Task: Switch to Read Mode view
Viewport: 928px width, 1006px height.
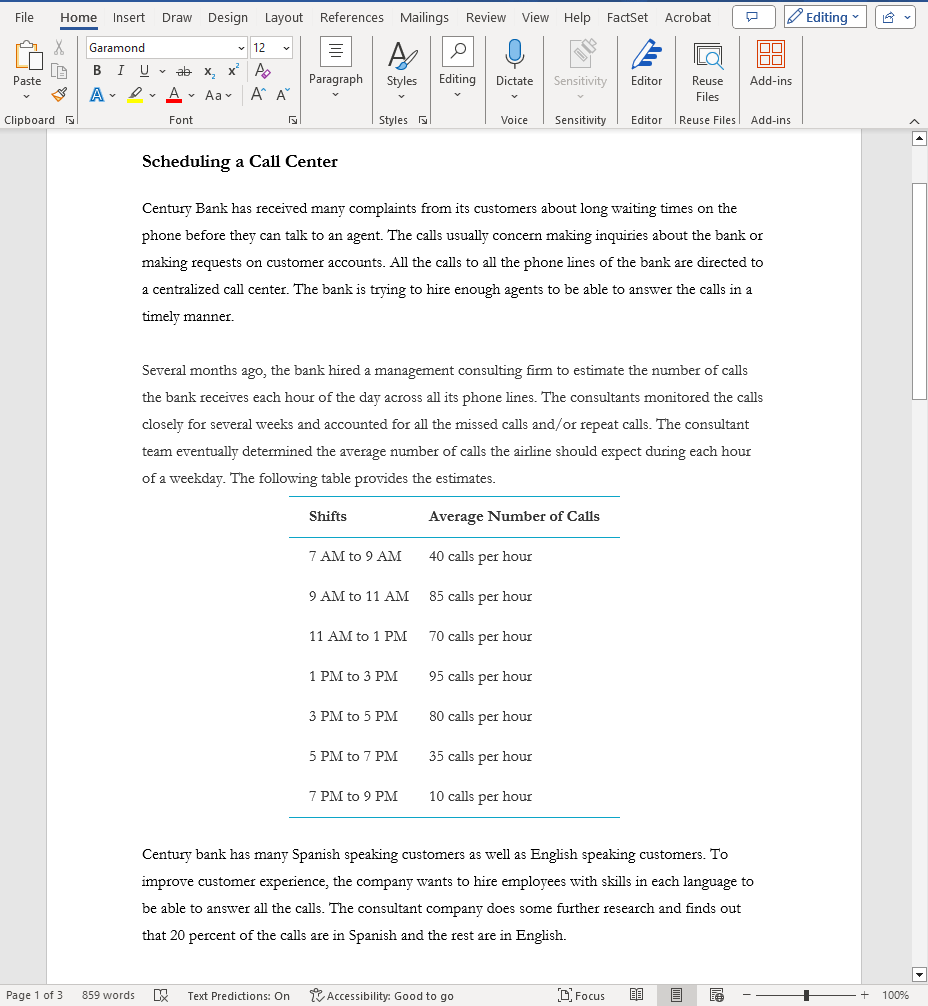Action: tap(637, 995)
